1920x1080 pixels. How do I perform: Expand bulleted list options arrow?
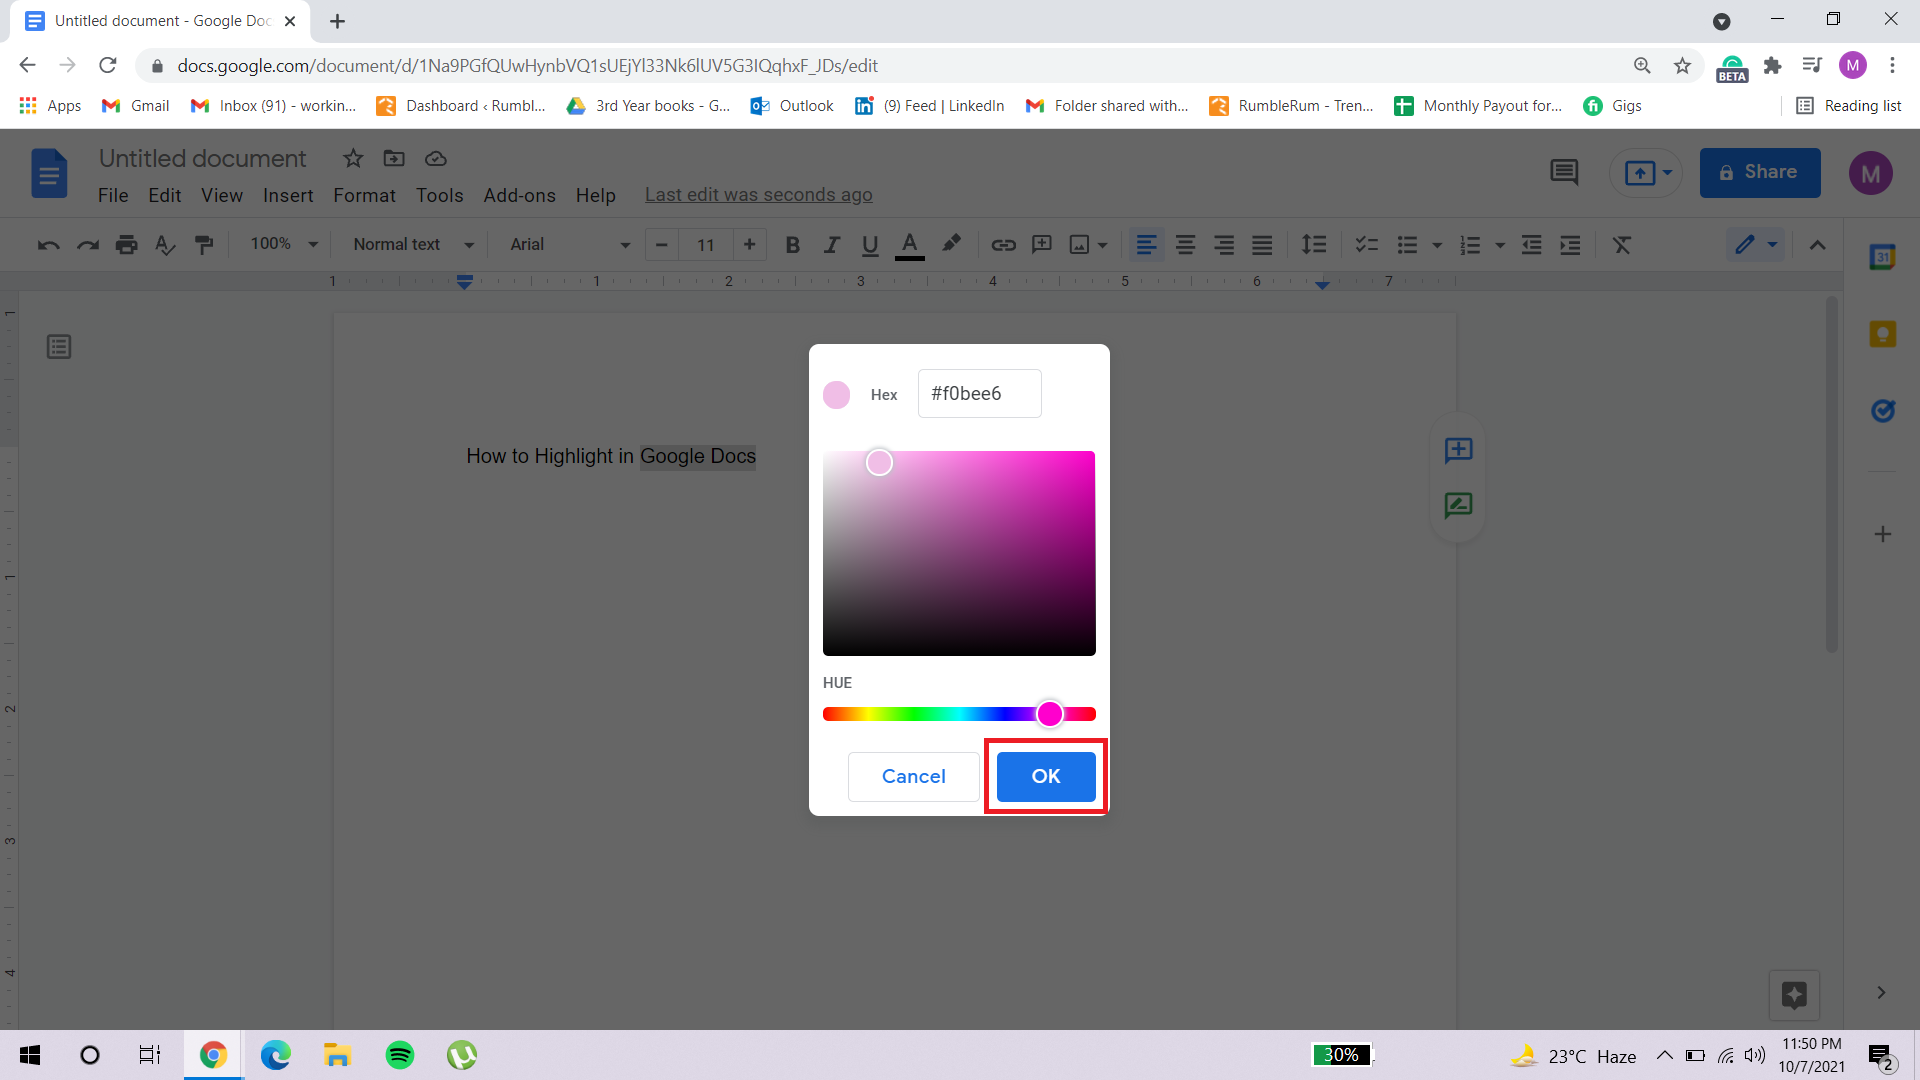(x=1437, y=245)
